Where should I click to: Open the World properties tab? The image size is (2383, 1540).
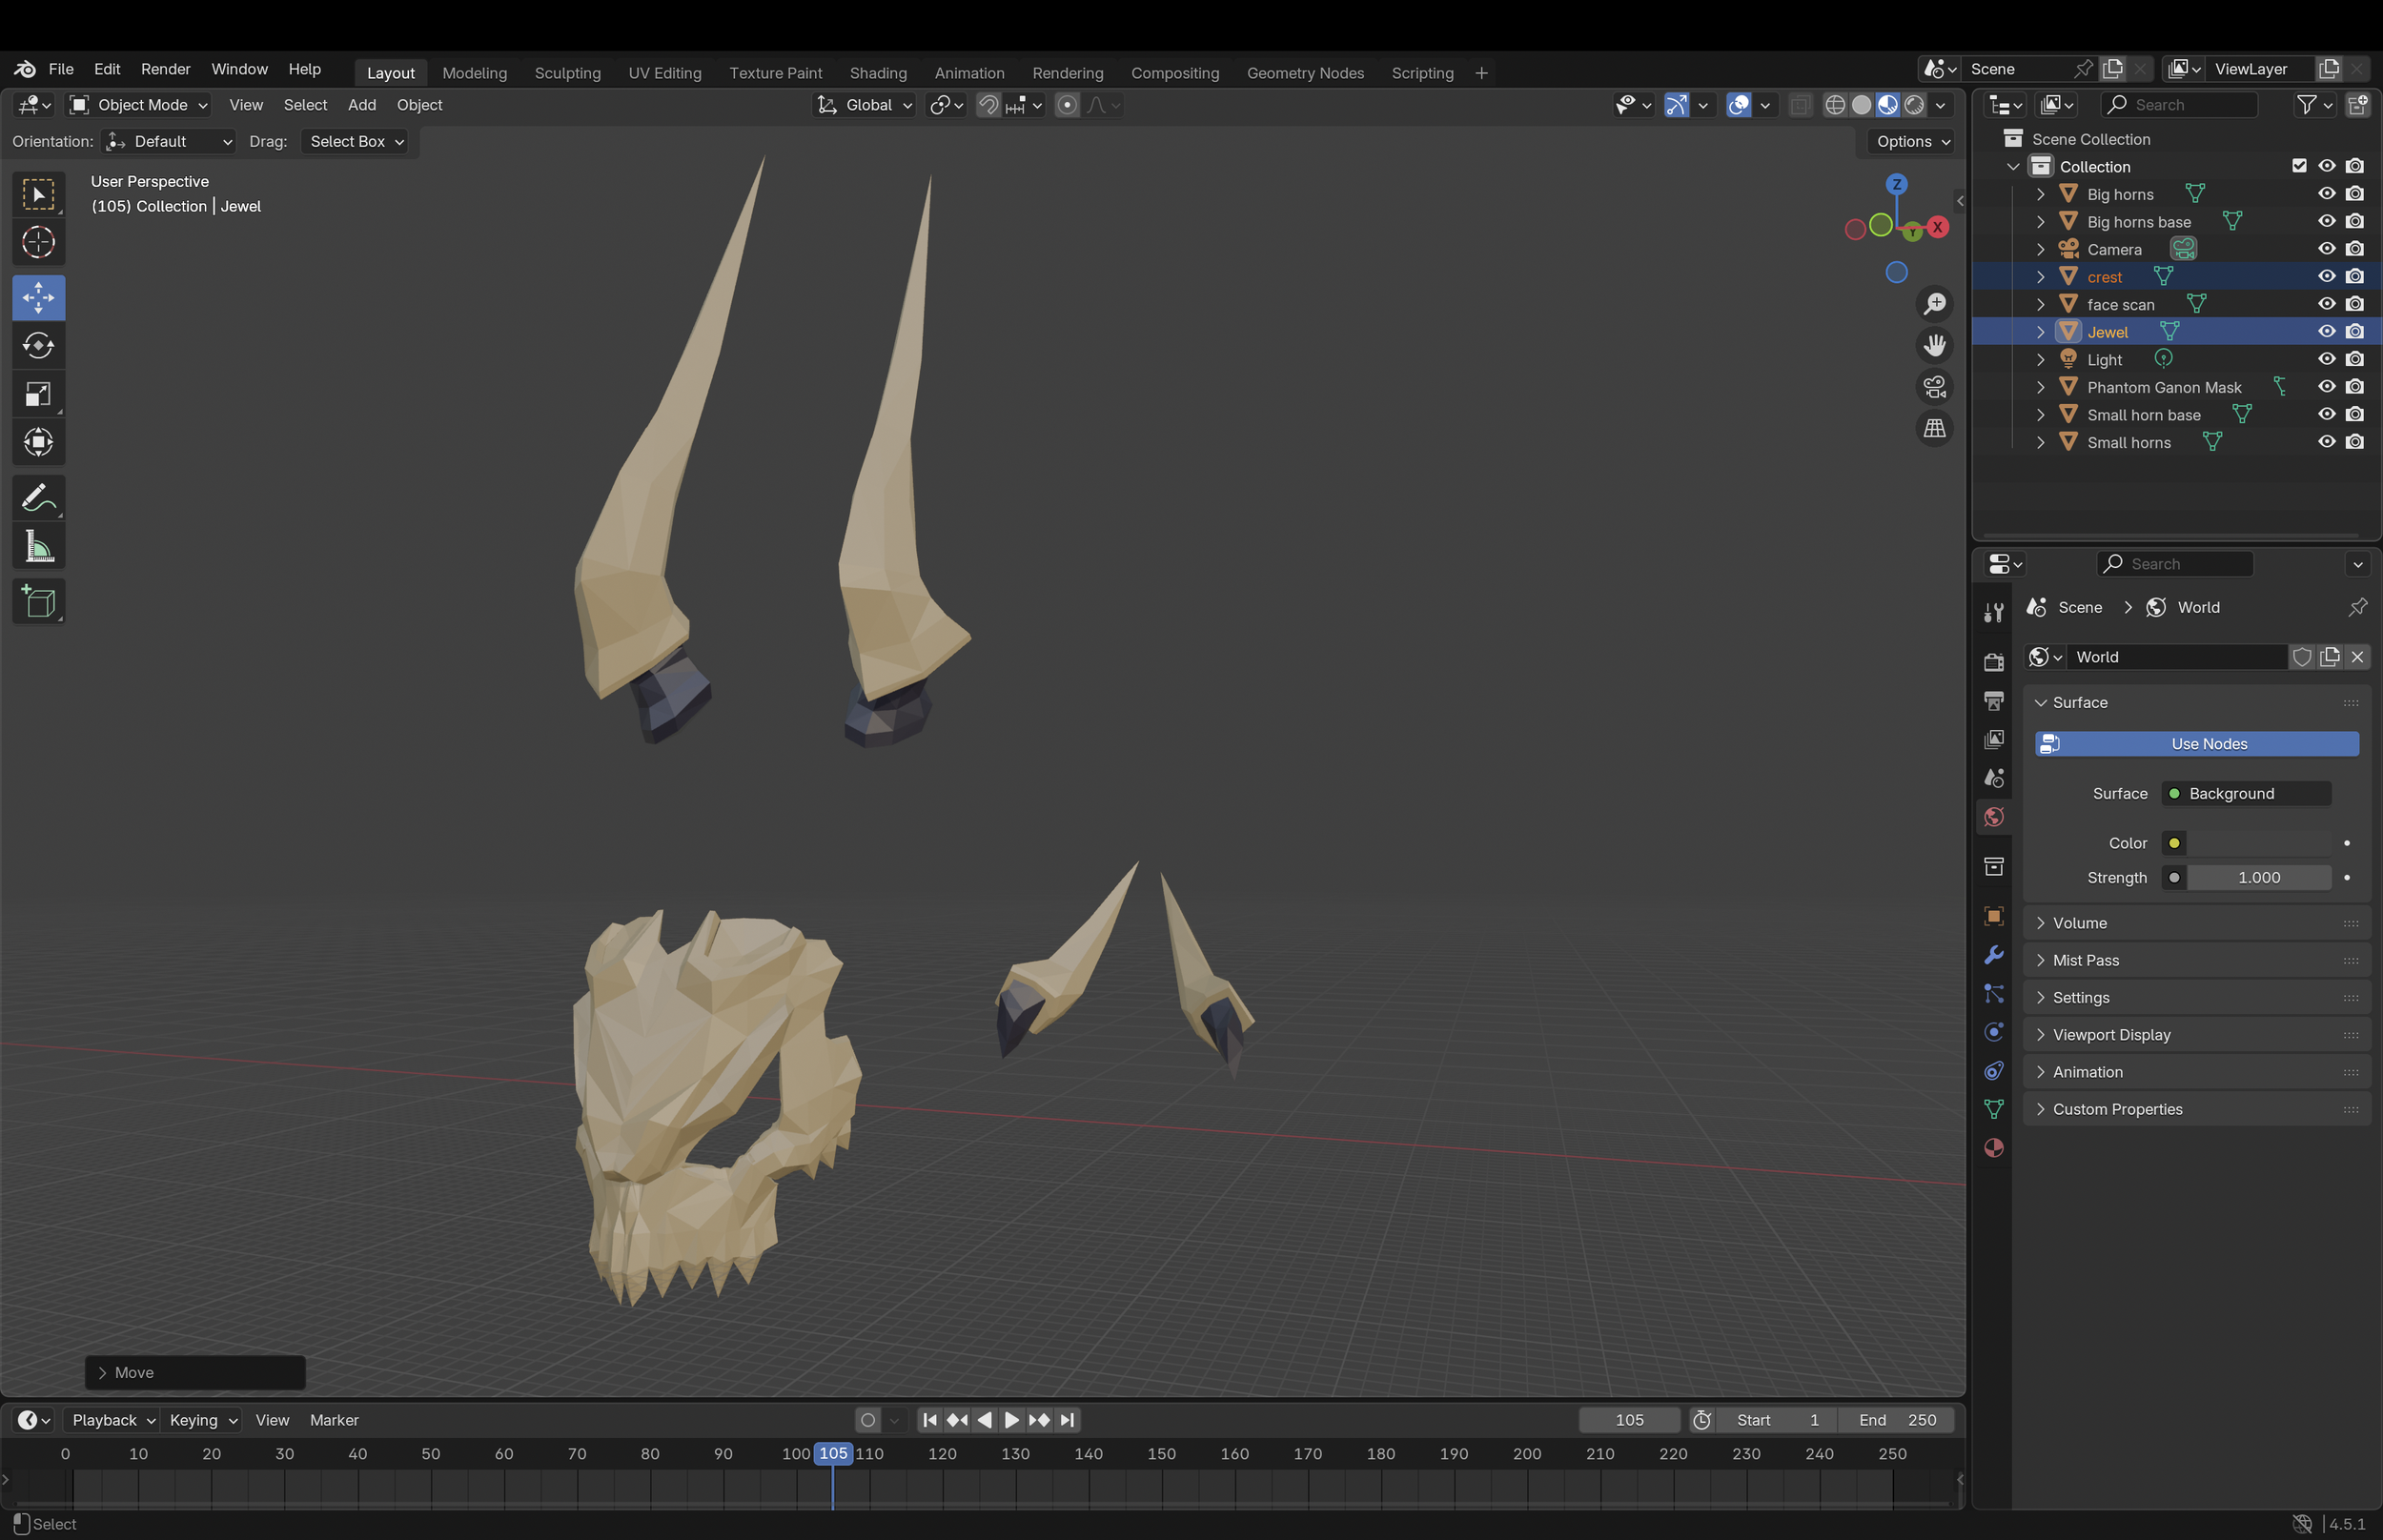tap(1993, 817)
